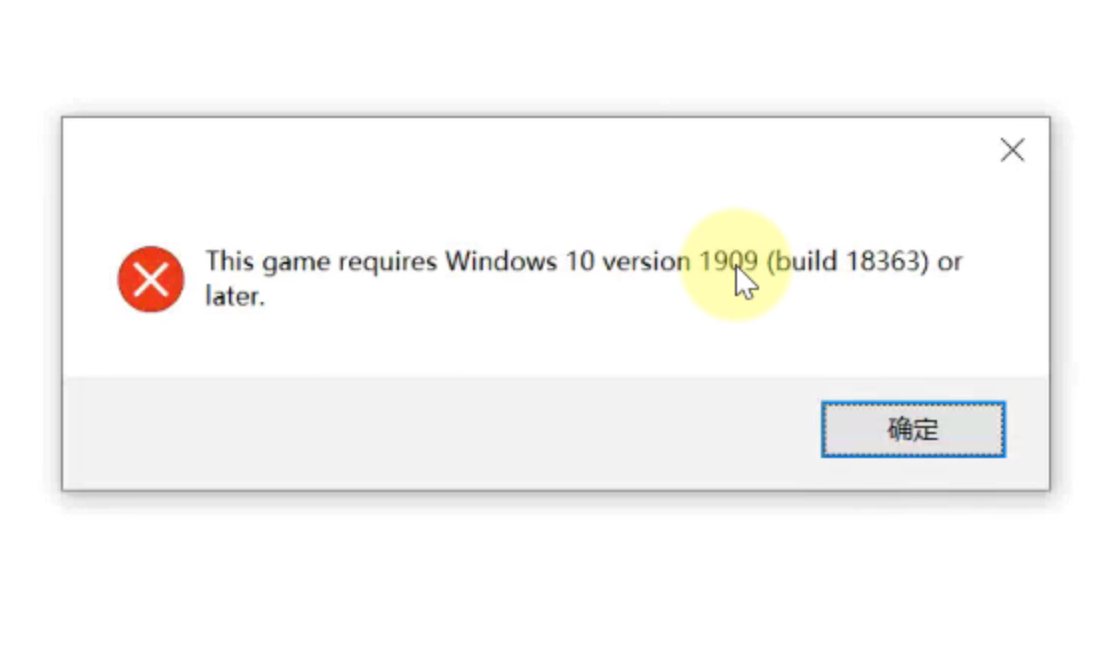Viewport: 1113px width, 671px height.
Task: Click the gray footer area beside 确定
Action: (440, 432)
